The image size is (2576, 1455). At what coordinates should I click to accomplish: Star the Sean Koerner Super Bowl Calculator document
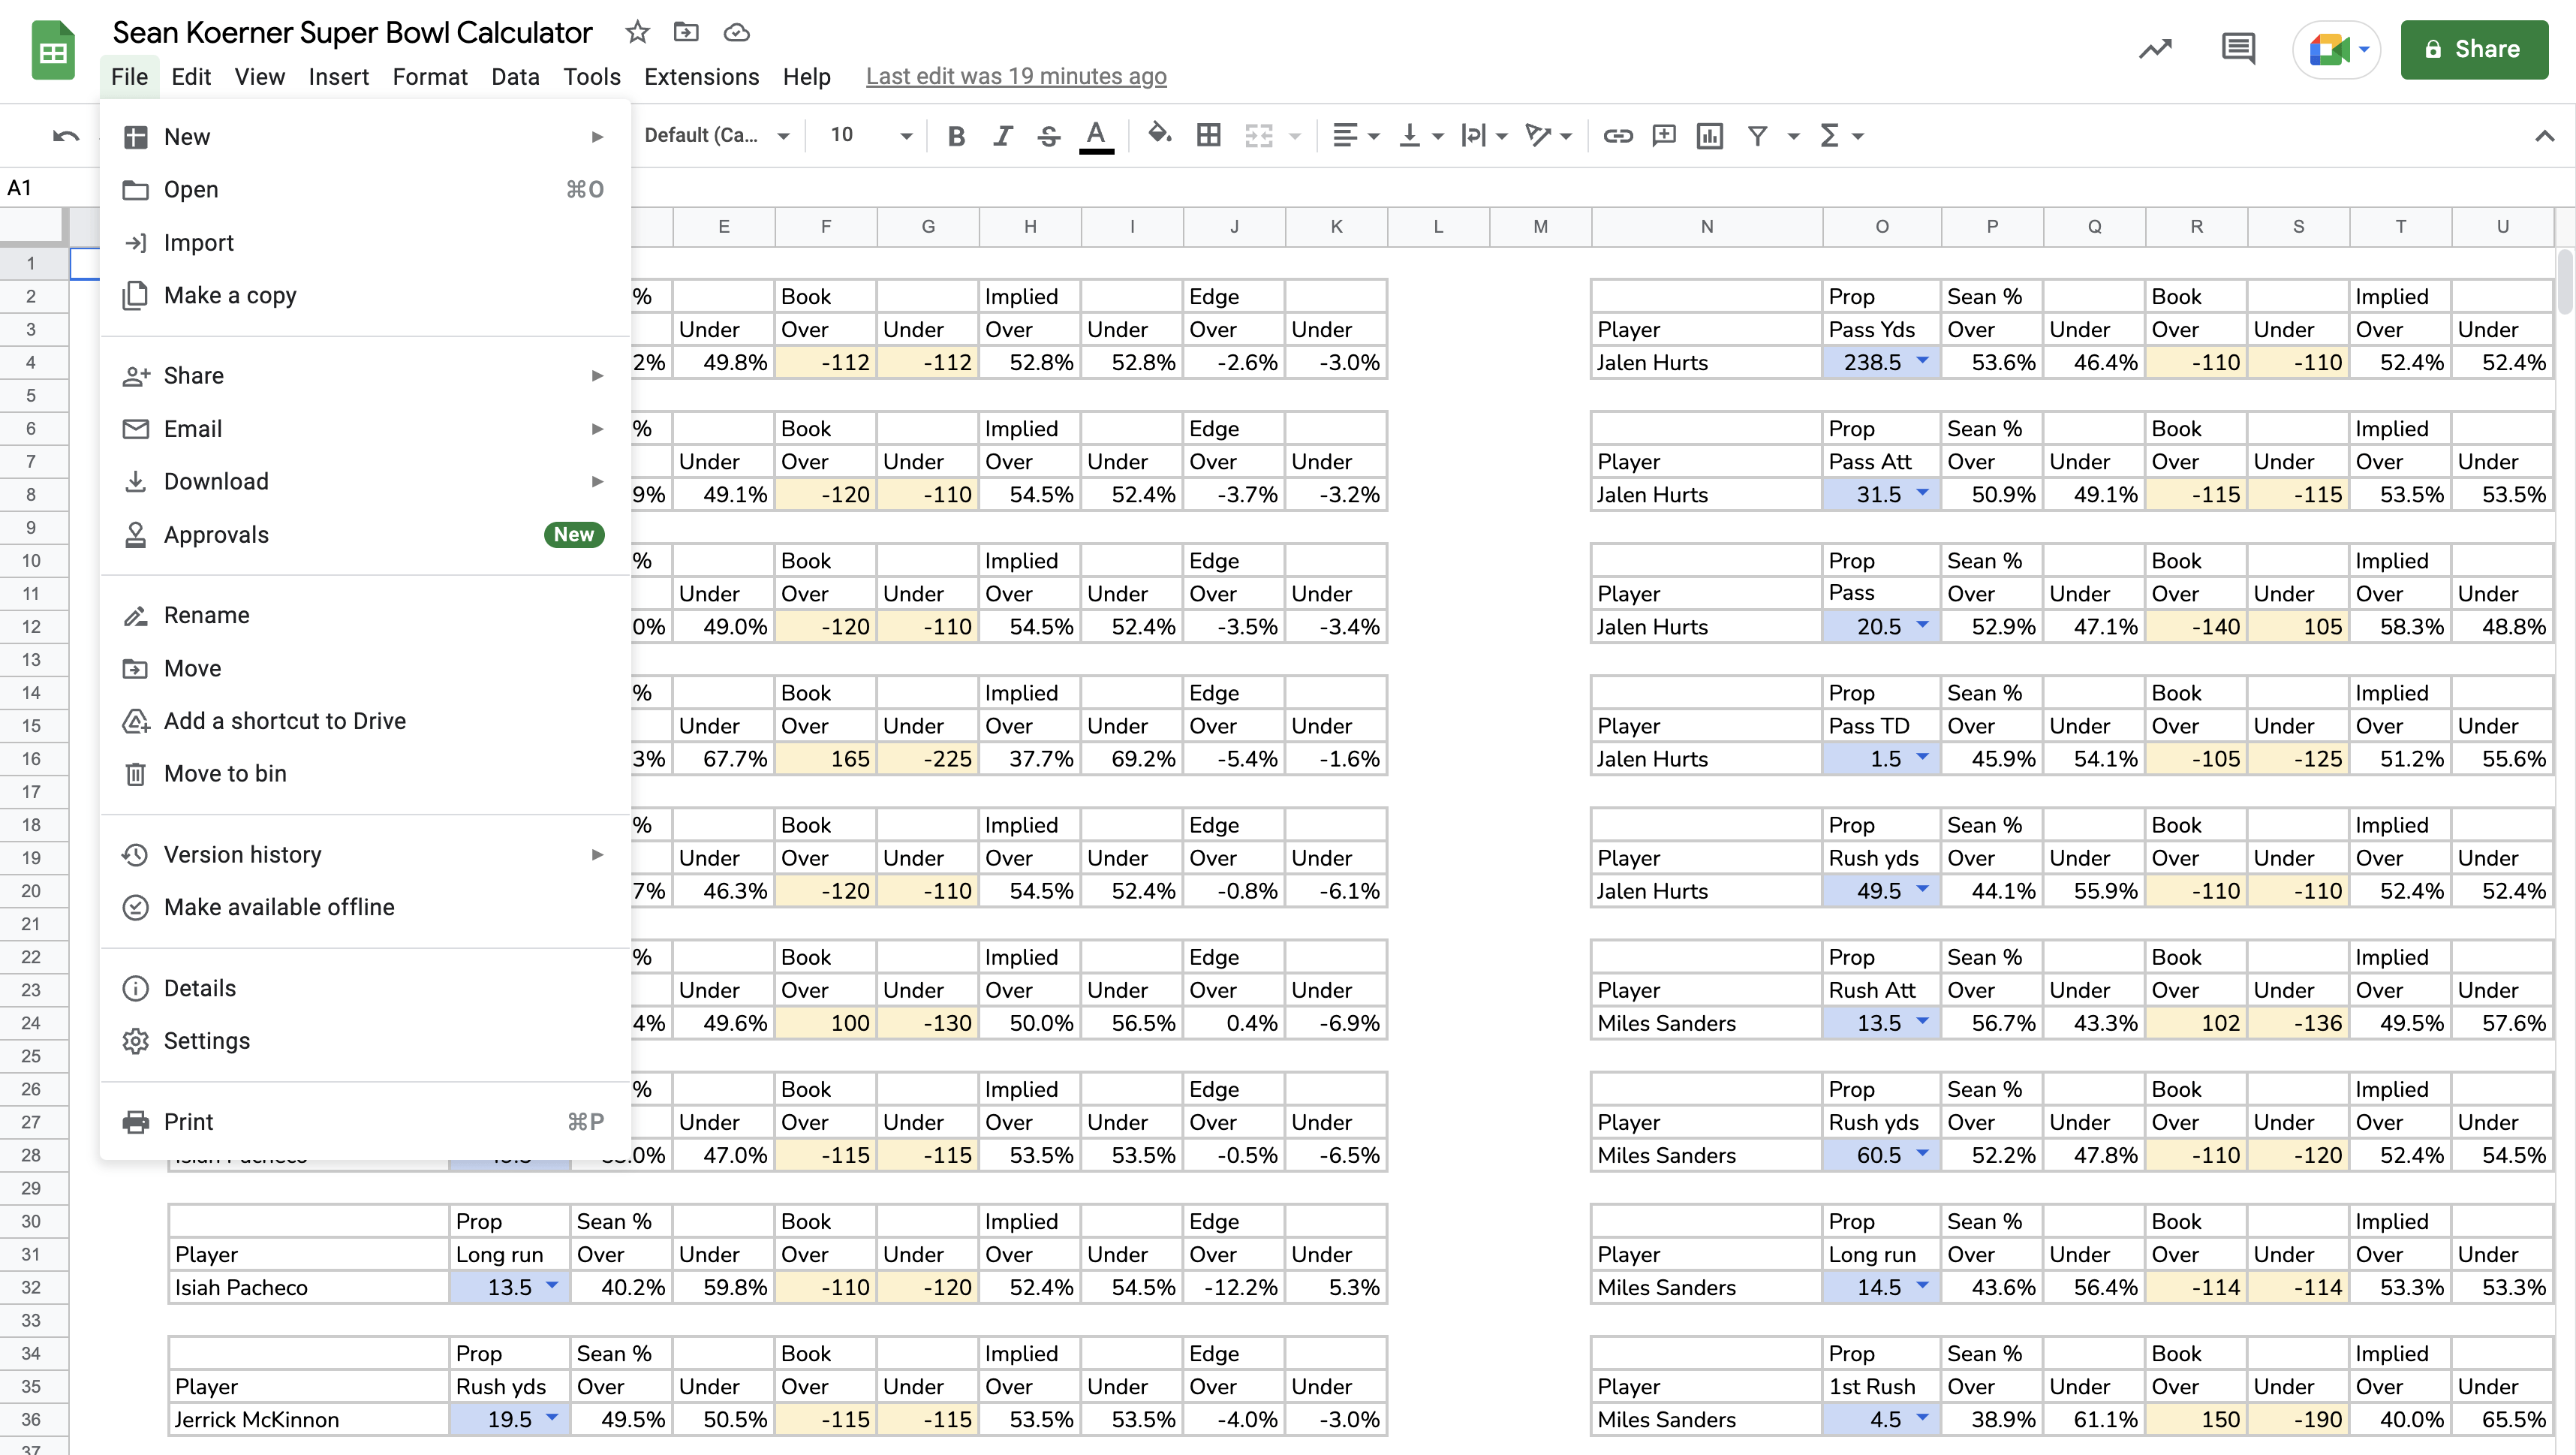point(637,32)
